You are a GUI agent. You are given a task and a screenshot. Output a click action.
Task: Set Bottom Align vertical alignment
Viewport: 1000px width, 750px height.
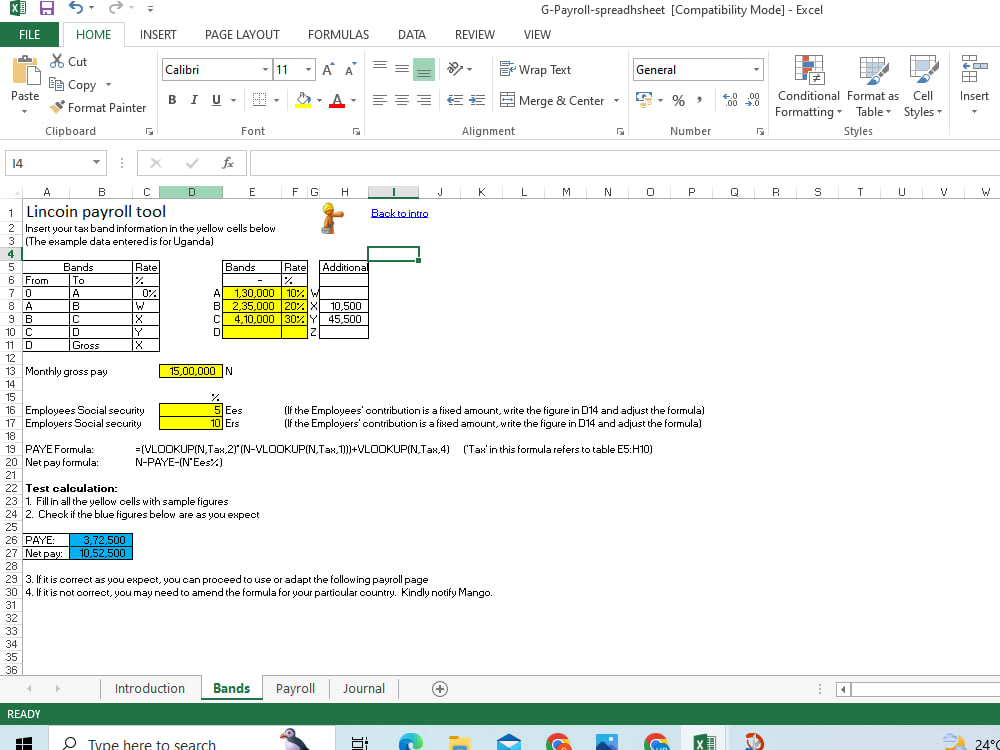click(423, 69)
